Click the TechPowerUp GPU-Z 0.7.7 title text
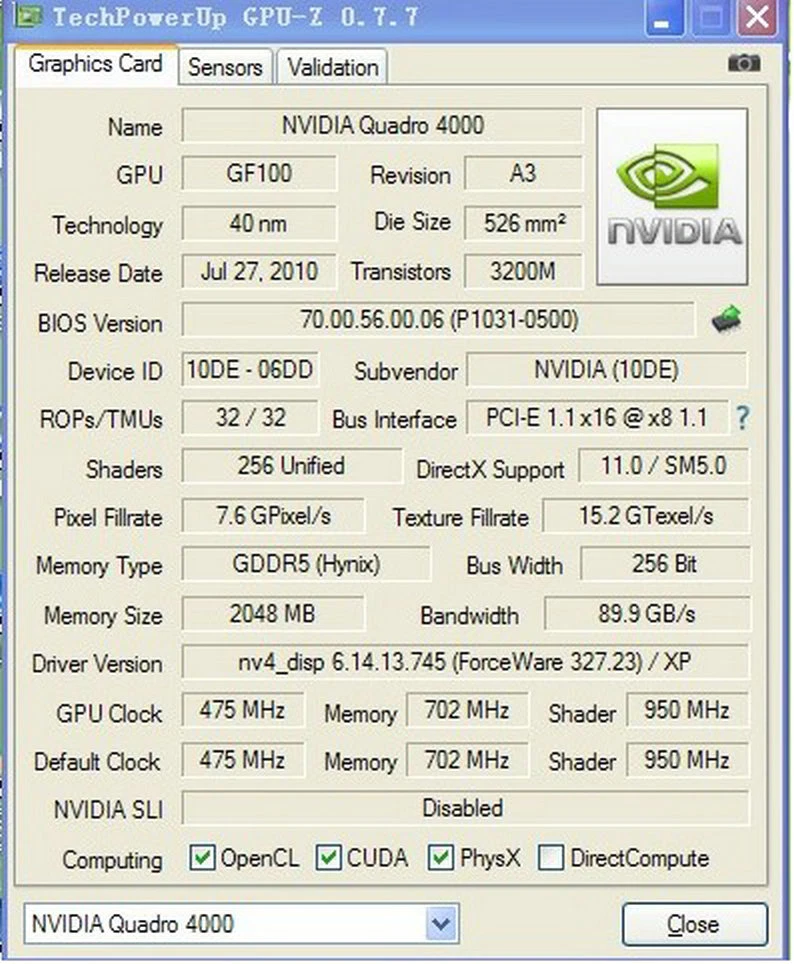 pyautogui.click(x=236, y=16)
